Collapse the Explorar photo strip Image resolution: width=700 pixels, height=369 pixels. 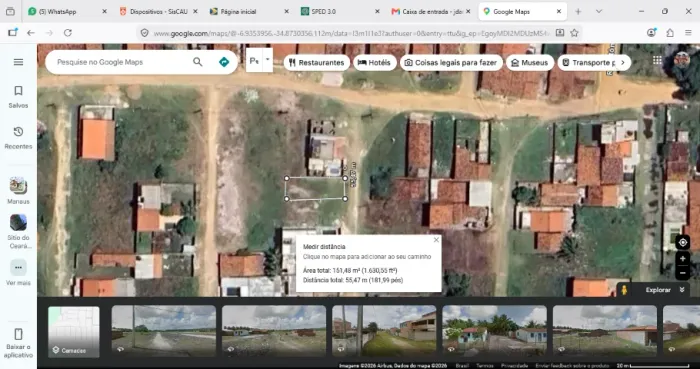tap(682, 290)
